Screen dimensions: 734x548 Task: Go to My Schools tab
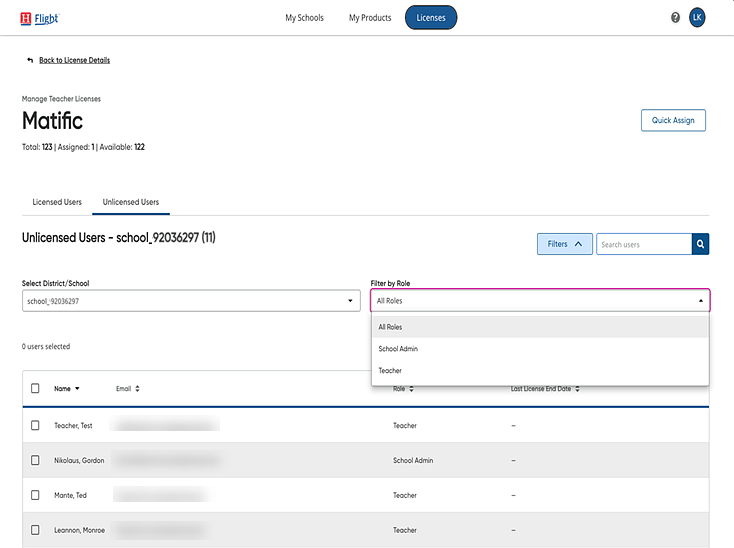[304, 18]
